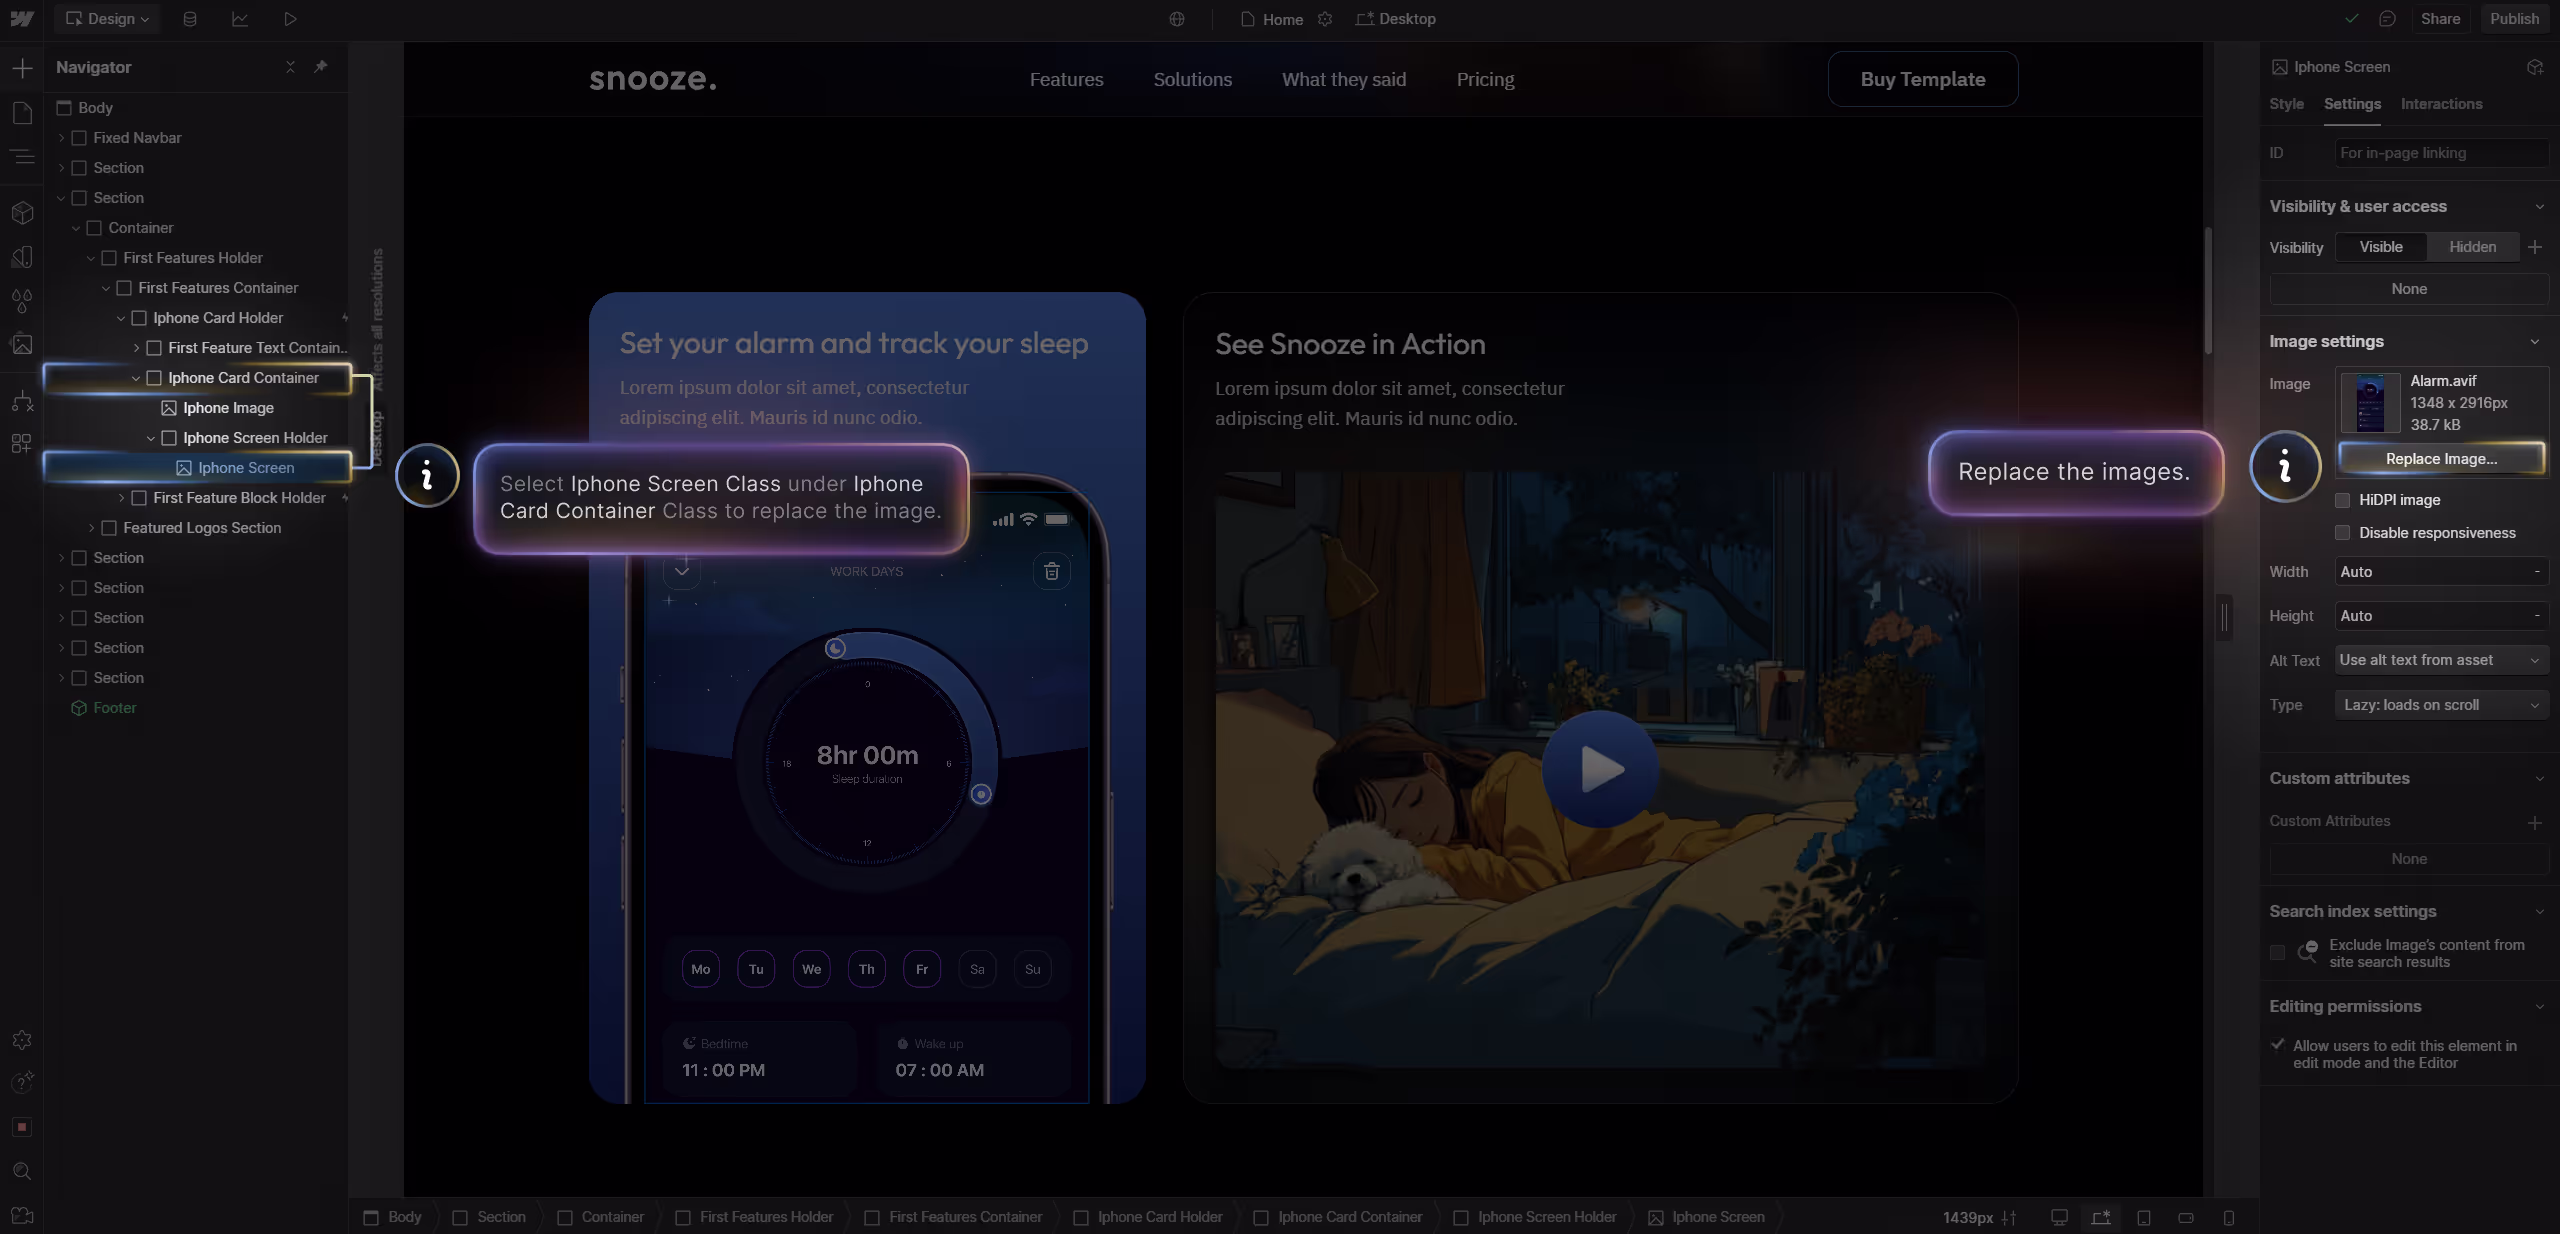Click the Alarm.avif image thumbnail
The height and width of the screenshot is (1234, 2560).
pyautogui.click(x=2369, y=403)
